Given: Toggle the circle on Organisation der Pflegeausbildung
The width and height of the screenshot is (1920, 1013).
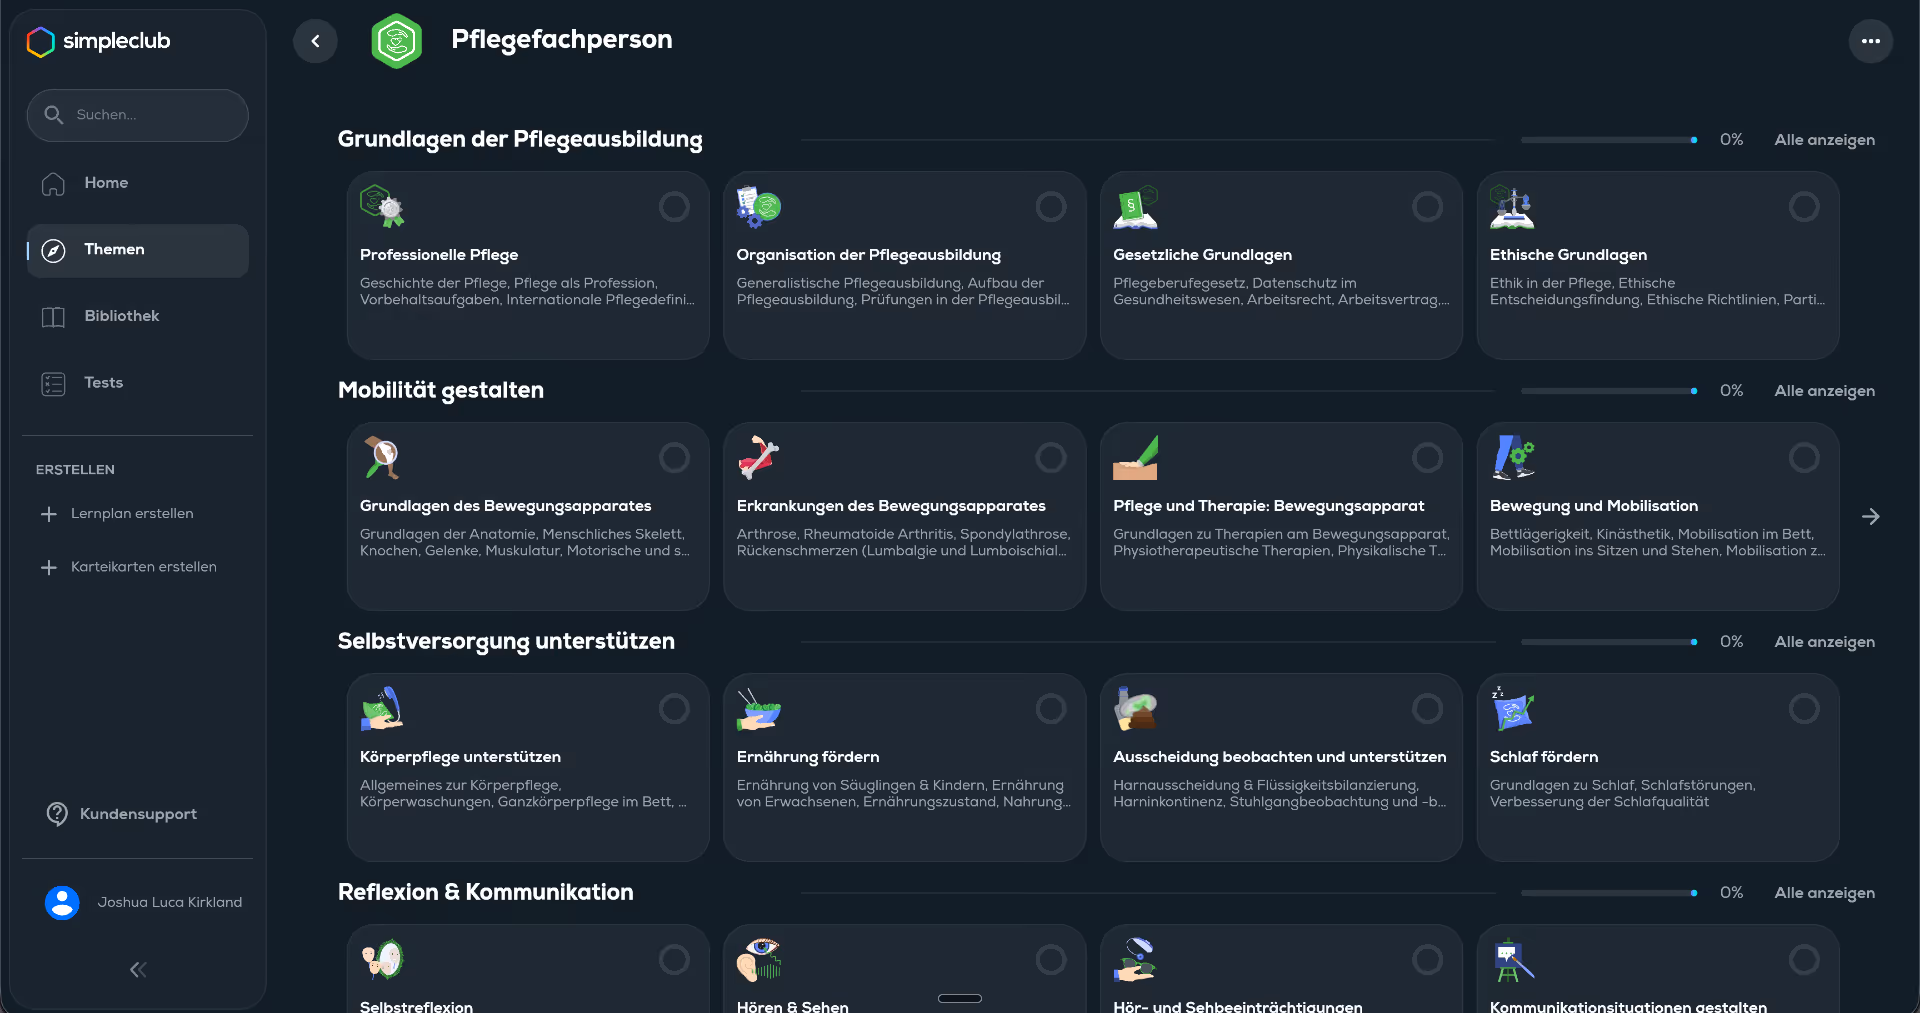Looking at the screenshot, I should (x=1051, y=207).
